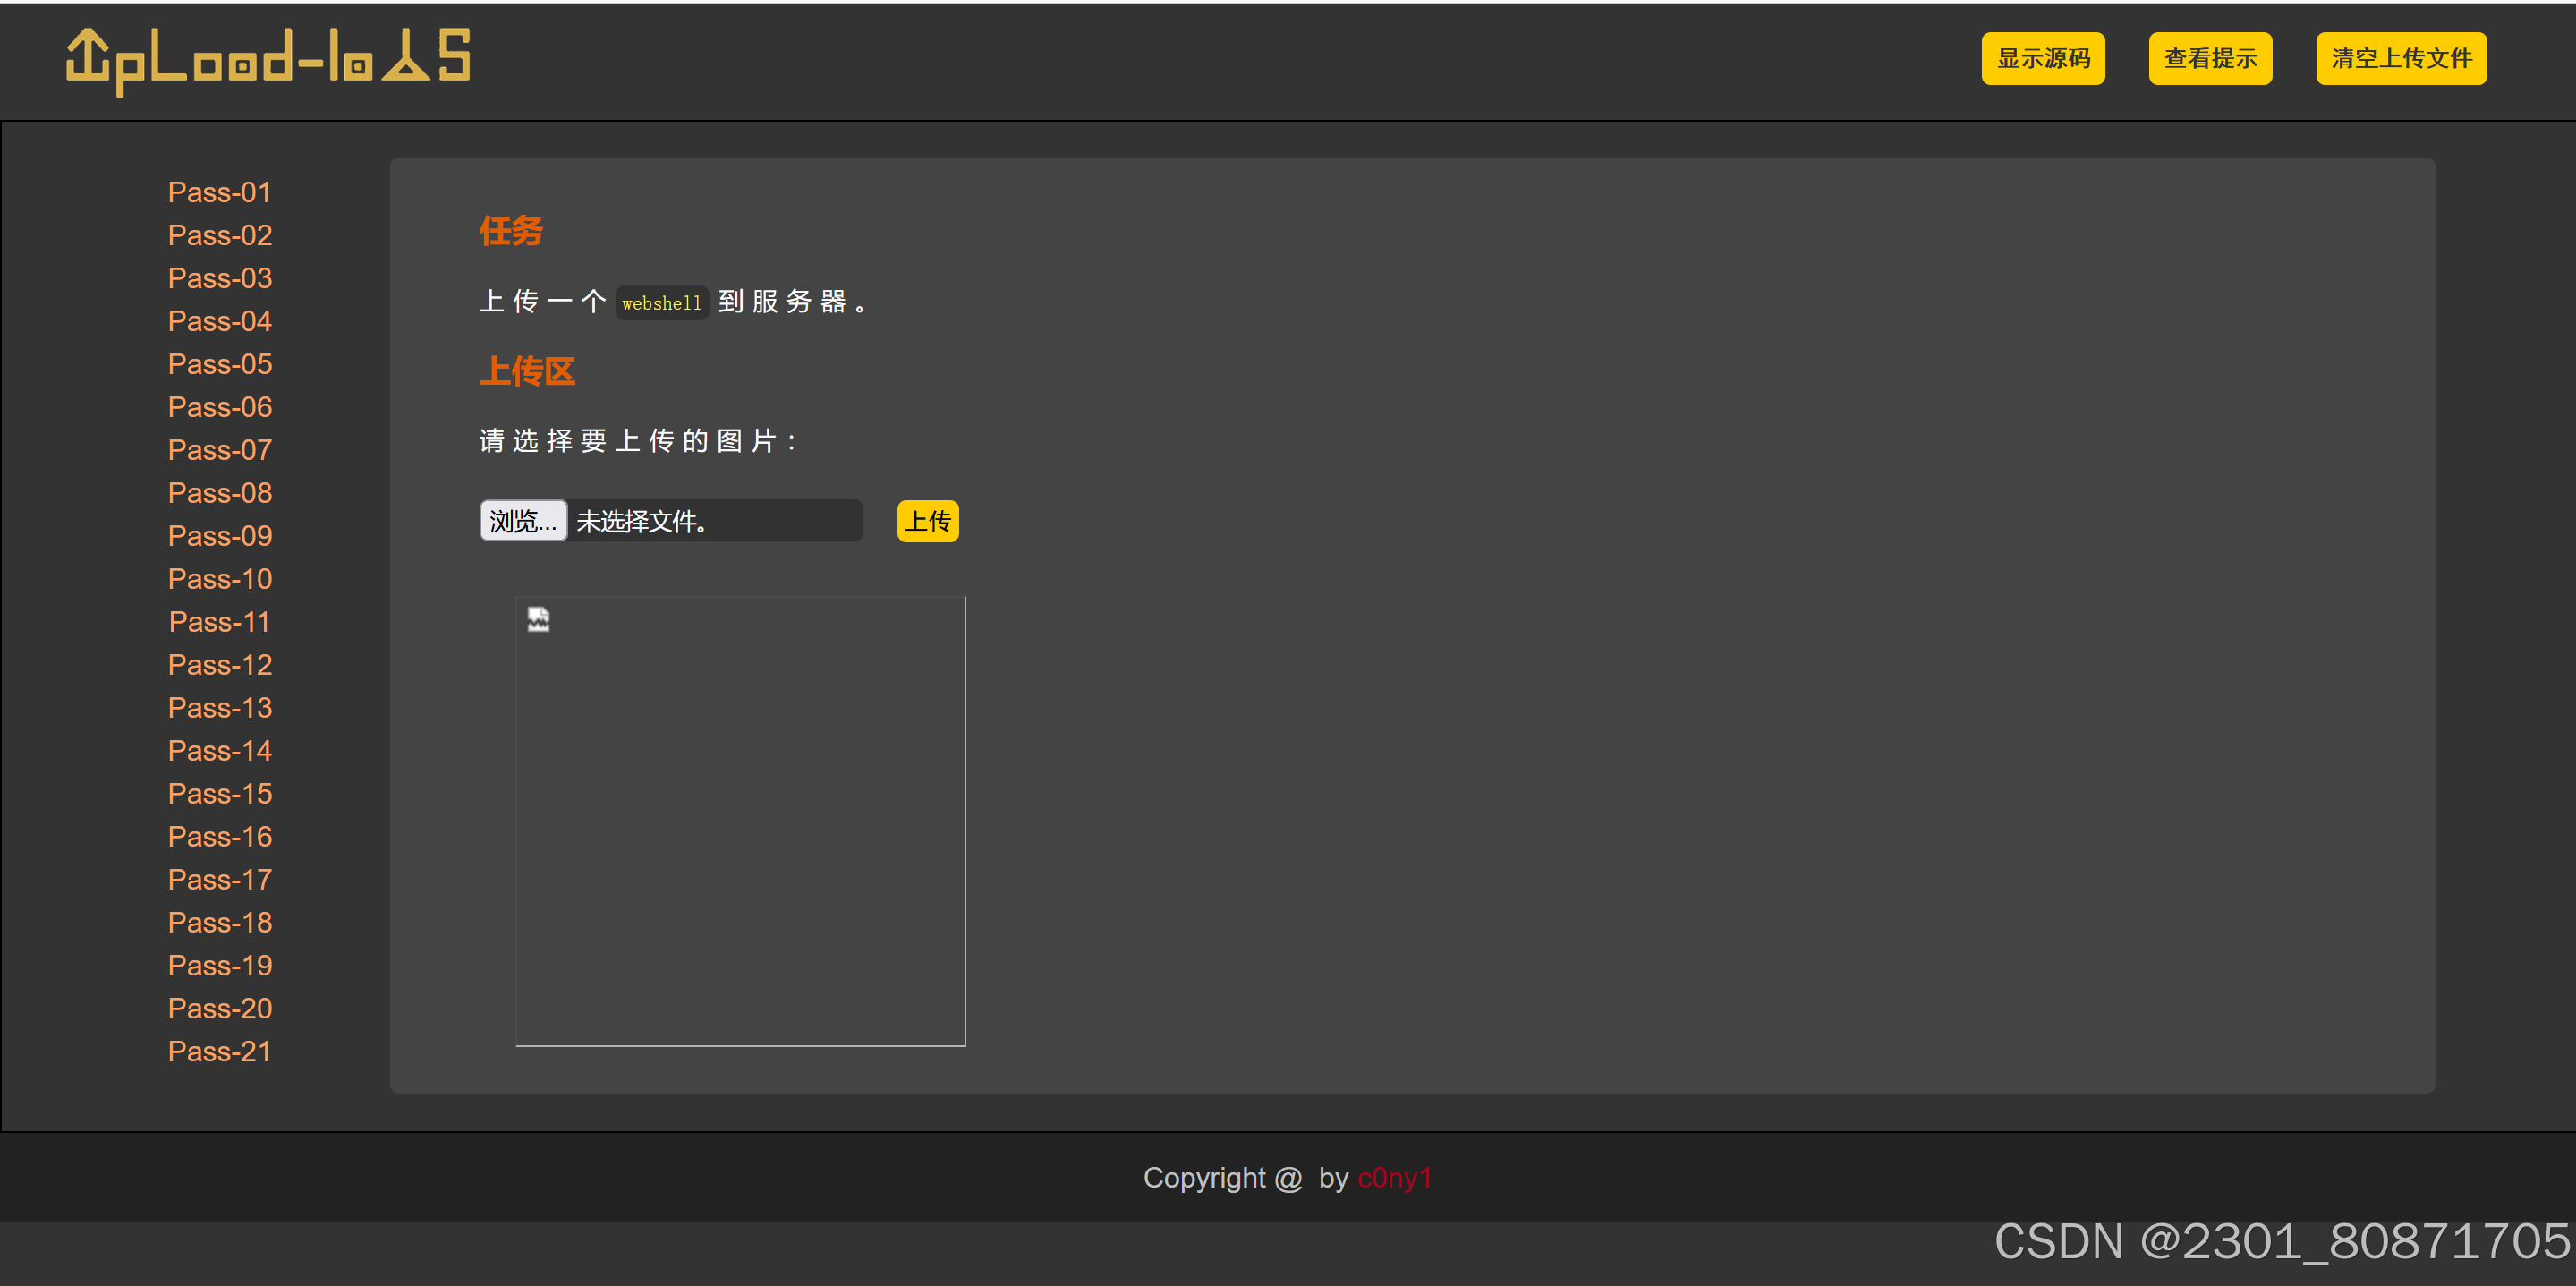The image size is (2576, 1286).
Task: Navigate to Pass-08
Action: (219, 493)
